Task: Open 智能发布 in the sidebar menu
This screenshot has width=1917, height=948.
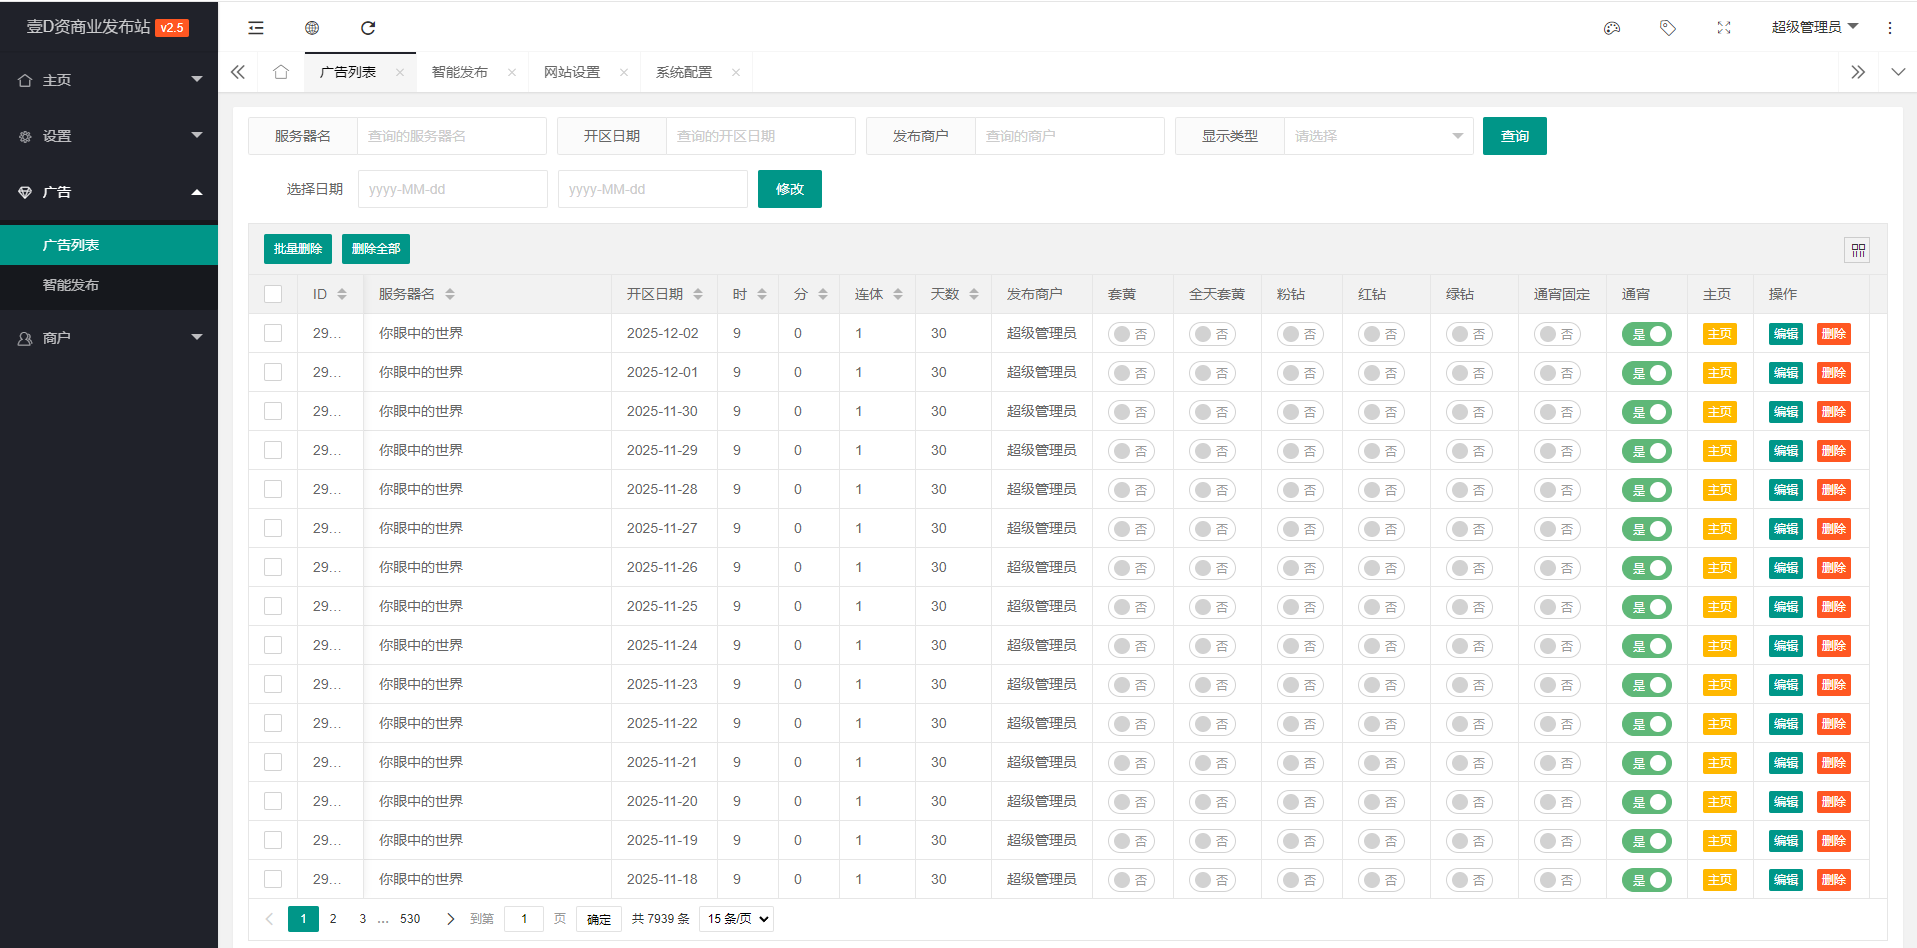Action: coord(71,285)
